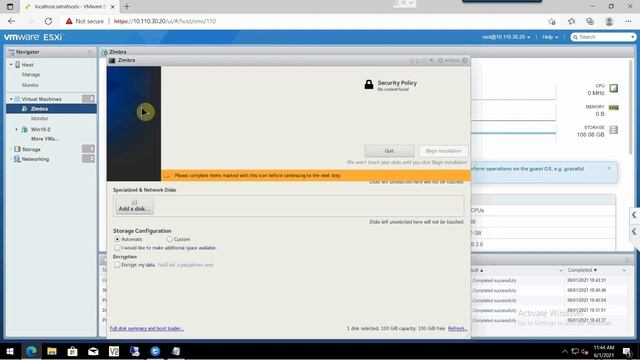Click the Memory module icon

[x=613, y=108]
